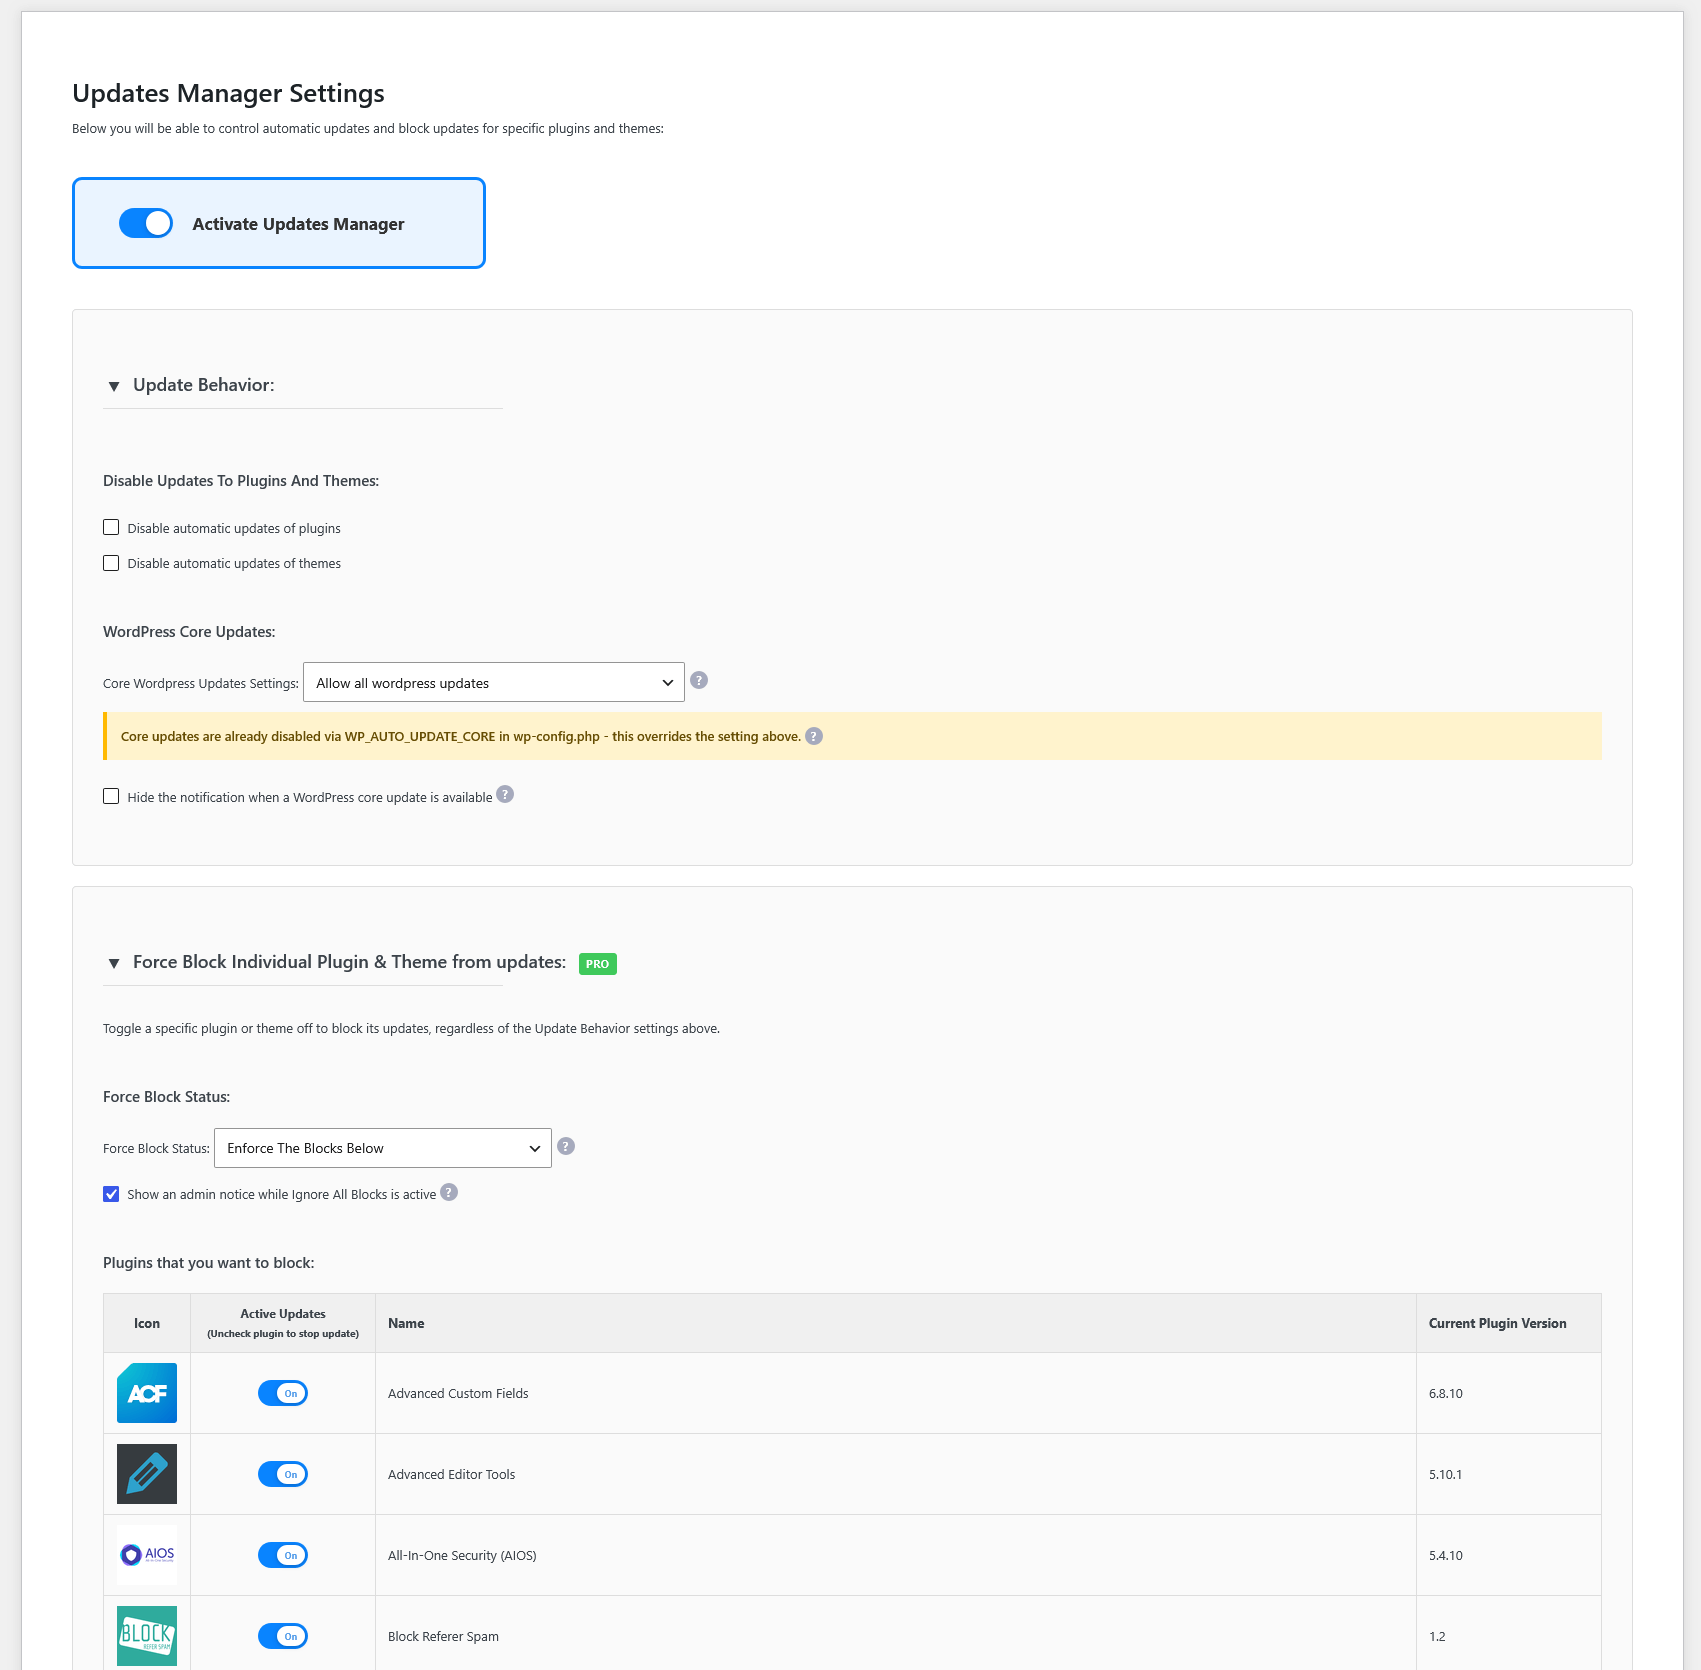Viewport: 1701px width, 1670px height.
Task: Click the Updates Manager Settings heading
Action: pos(228,93)
